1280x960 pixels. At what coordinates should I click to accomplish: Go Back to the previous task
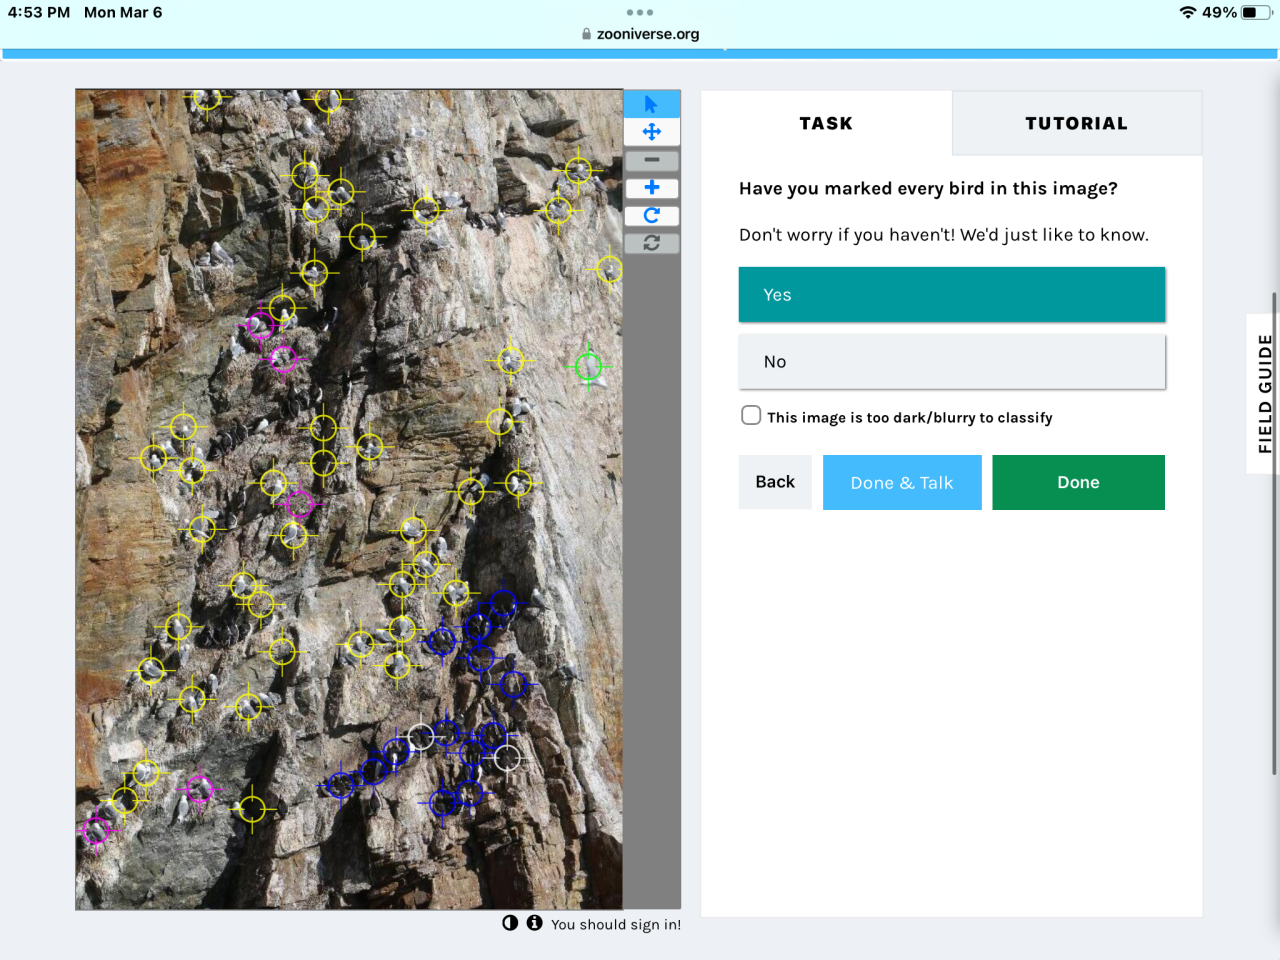point(775,482)
